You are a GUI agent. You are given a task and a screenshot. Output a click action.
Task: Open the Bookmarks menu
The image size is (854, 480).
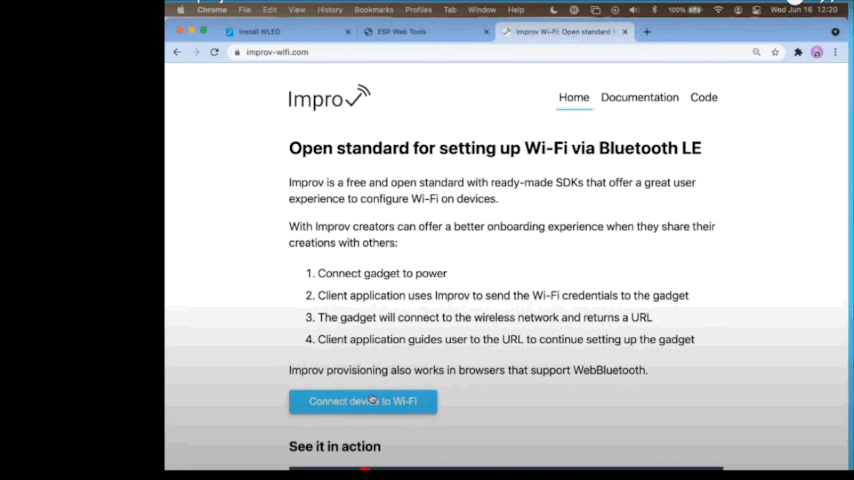click(374, 10)
